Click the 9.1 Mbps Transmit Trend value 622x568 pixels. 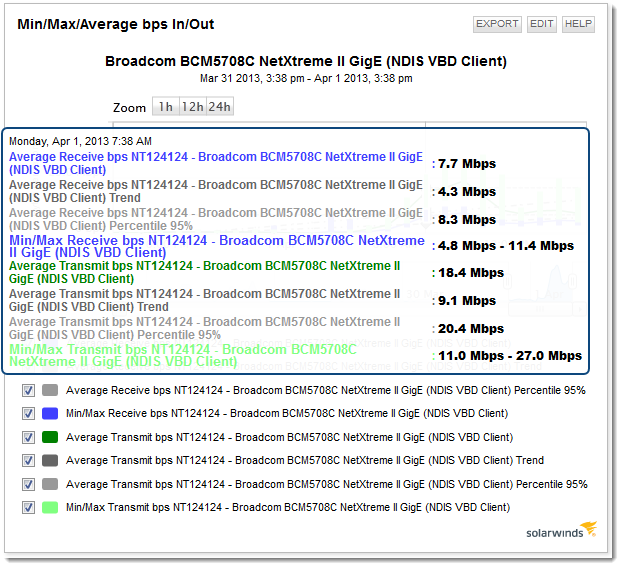pyautogui.click(x=466, y=301)
